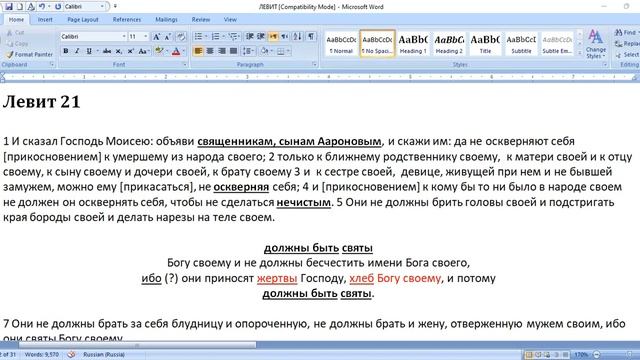Apply the Title style

click(x=485, y=43)
